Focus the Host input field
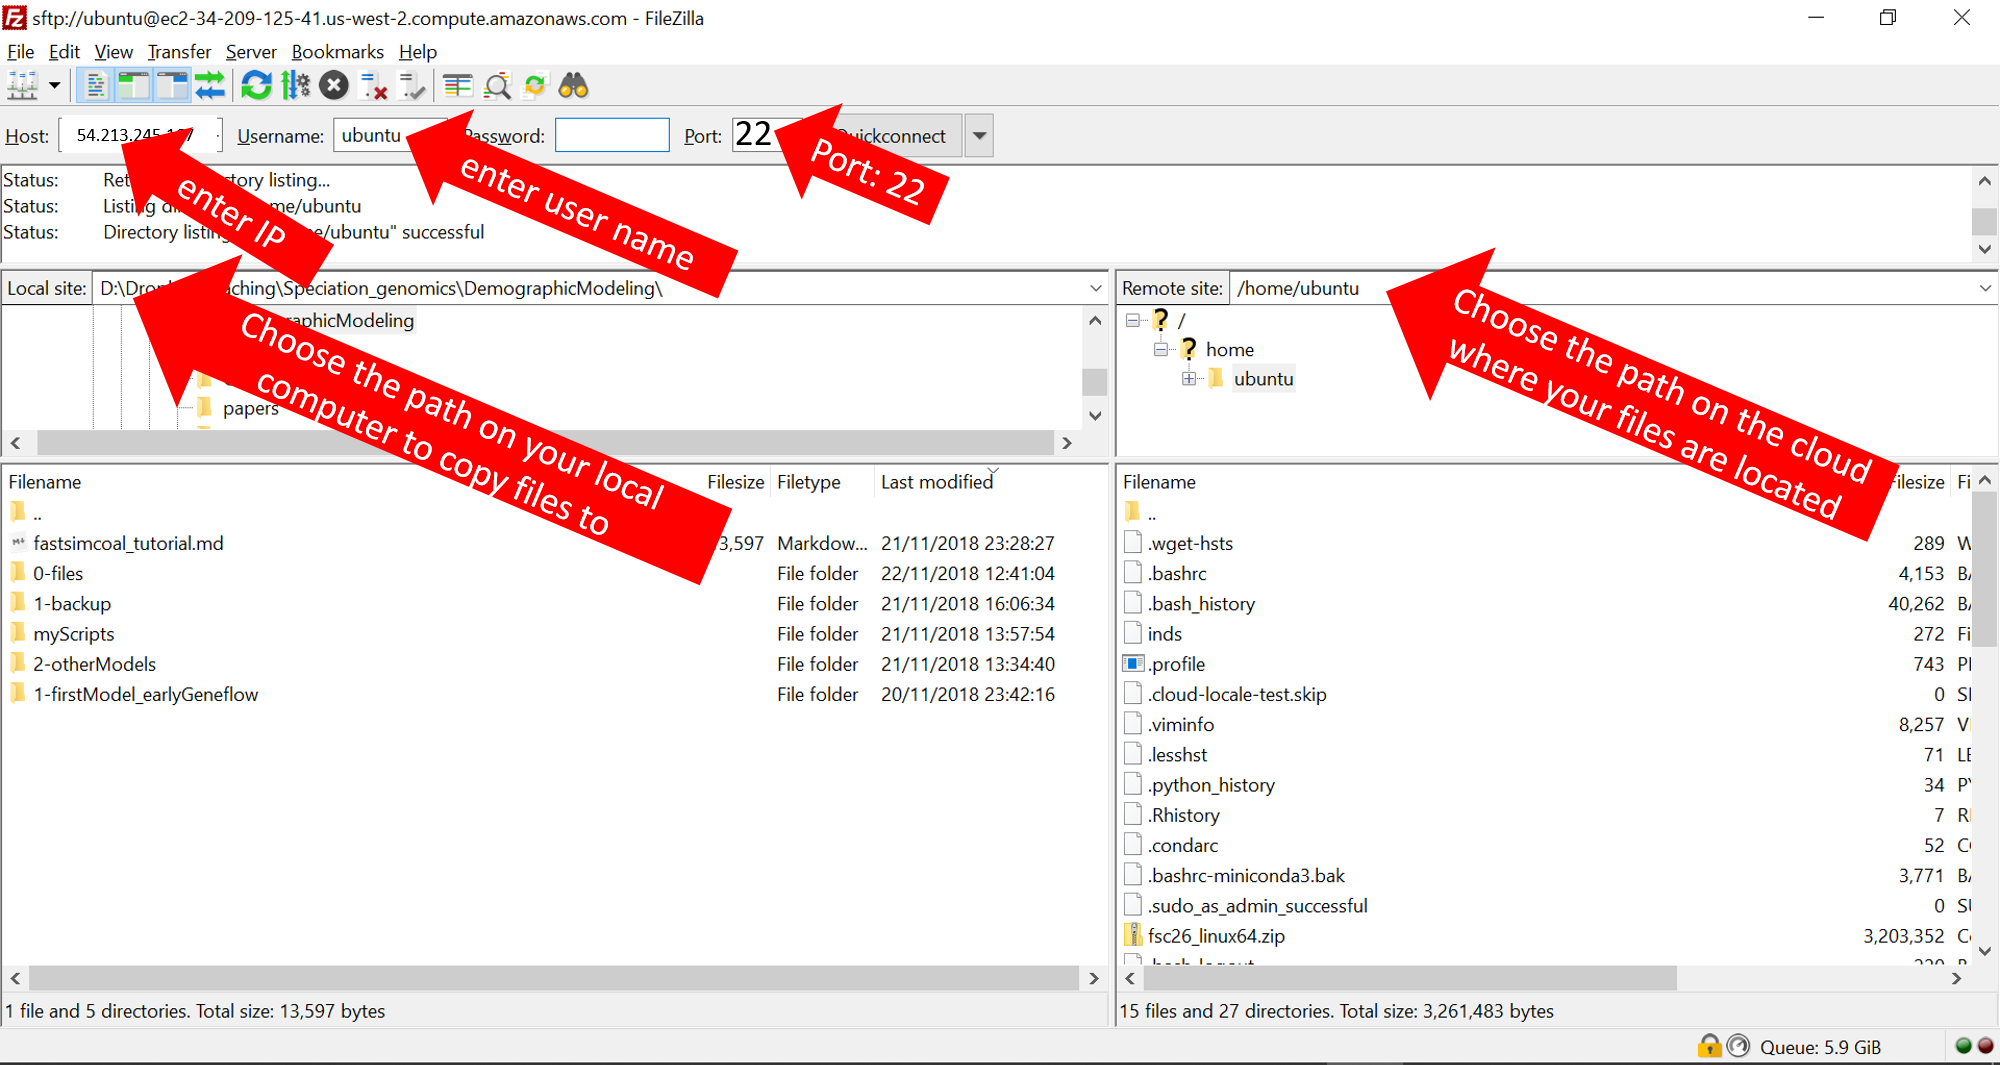2000x1065 pixels. pyautogui.click(x=140, y=135)
